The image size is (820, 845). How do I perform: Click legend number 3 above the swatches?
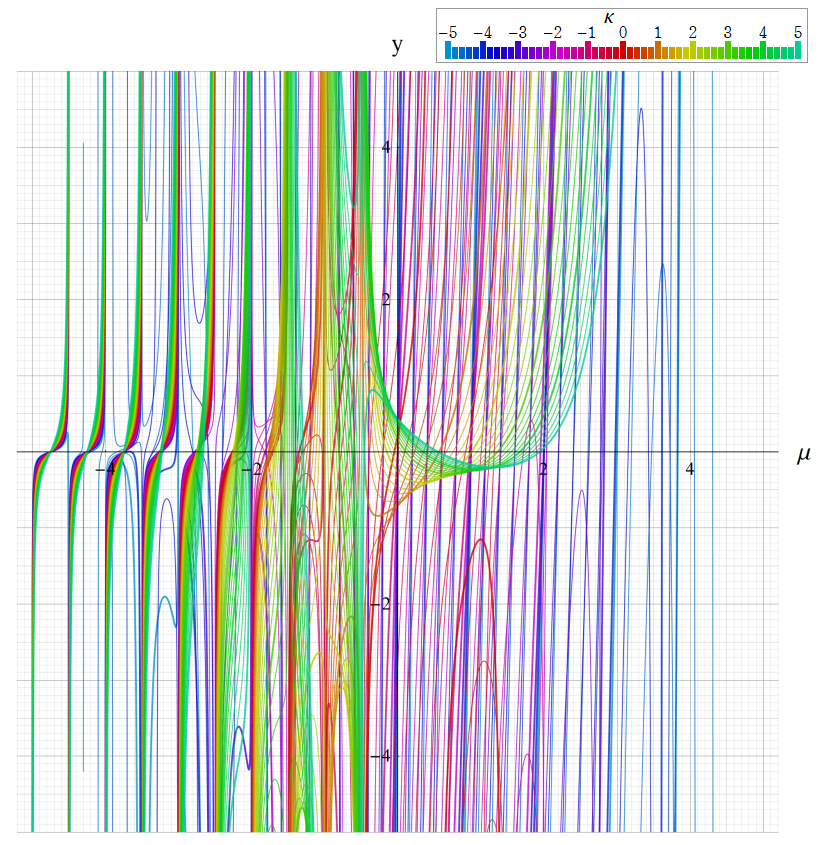point(728,32)
